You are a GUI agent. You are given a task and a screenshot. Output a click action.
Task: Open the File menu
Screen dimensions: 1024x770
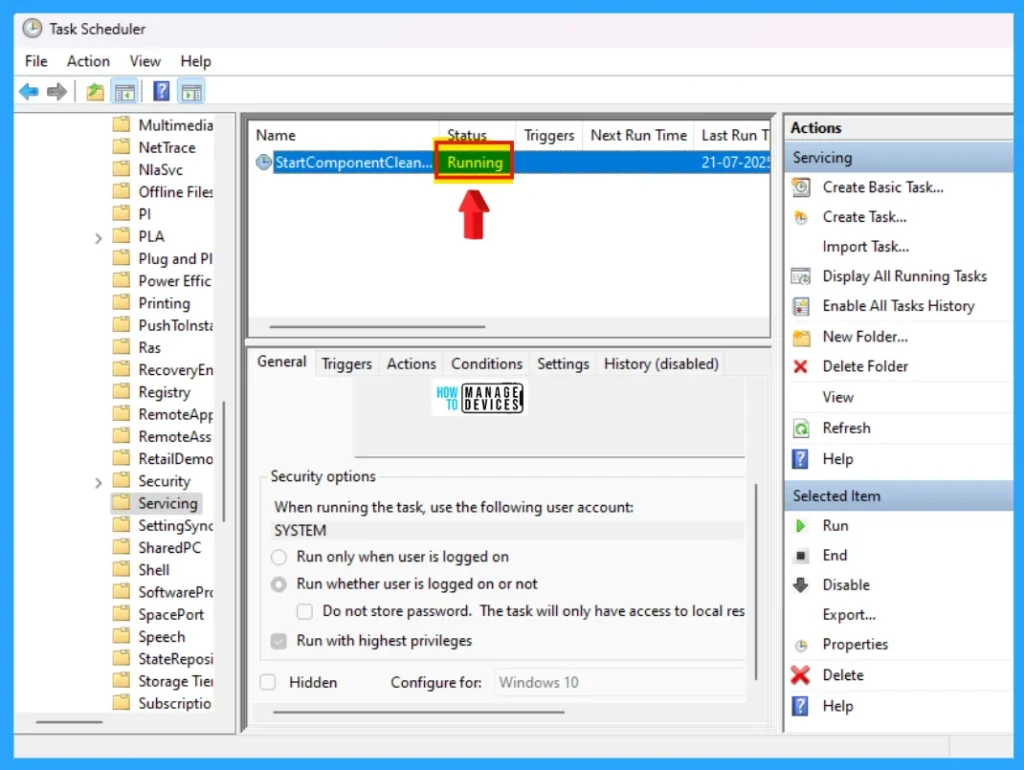pos(36,61)
